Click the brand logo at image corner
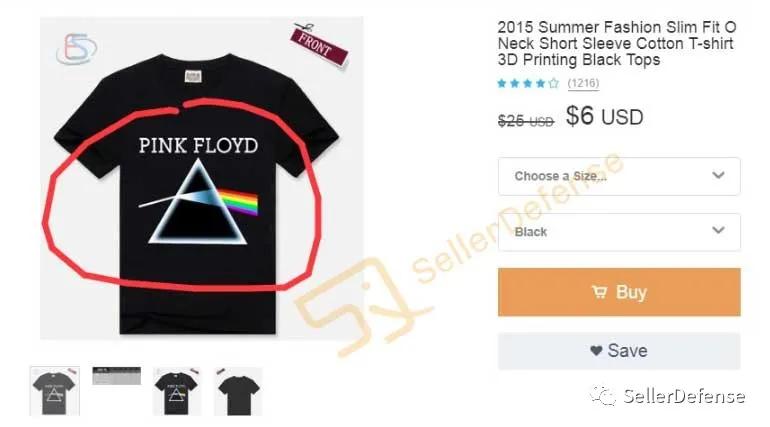 [77, 49]
